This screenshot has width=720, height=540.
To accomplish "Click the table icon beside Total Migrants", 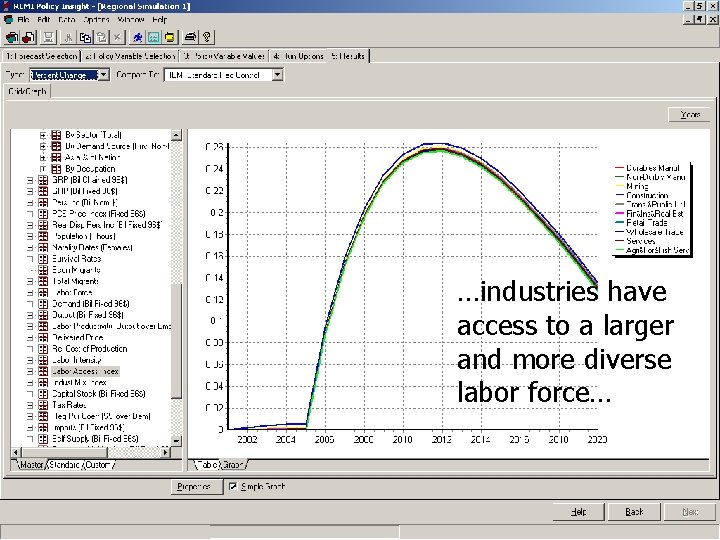I will click(43, 281).
